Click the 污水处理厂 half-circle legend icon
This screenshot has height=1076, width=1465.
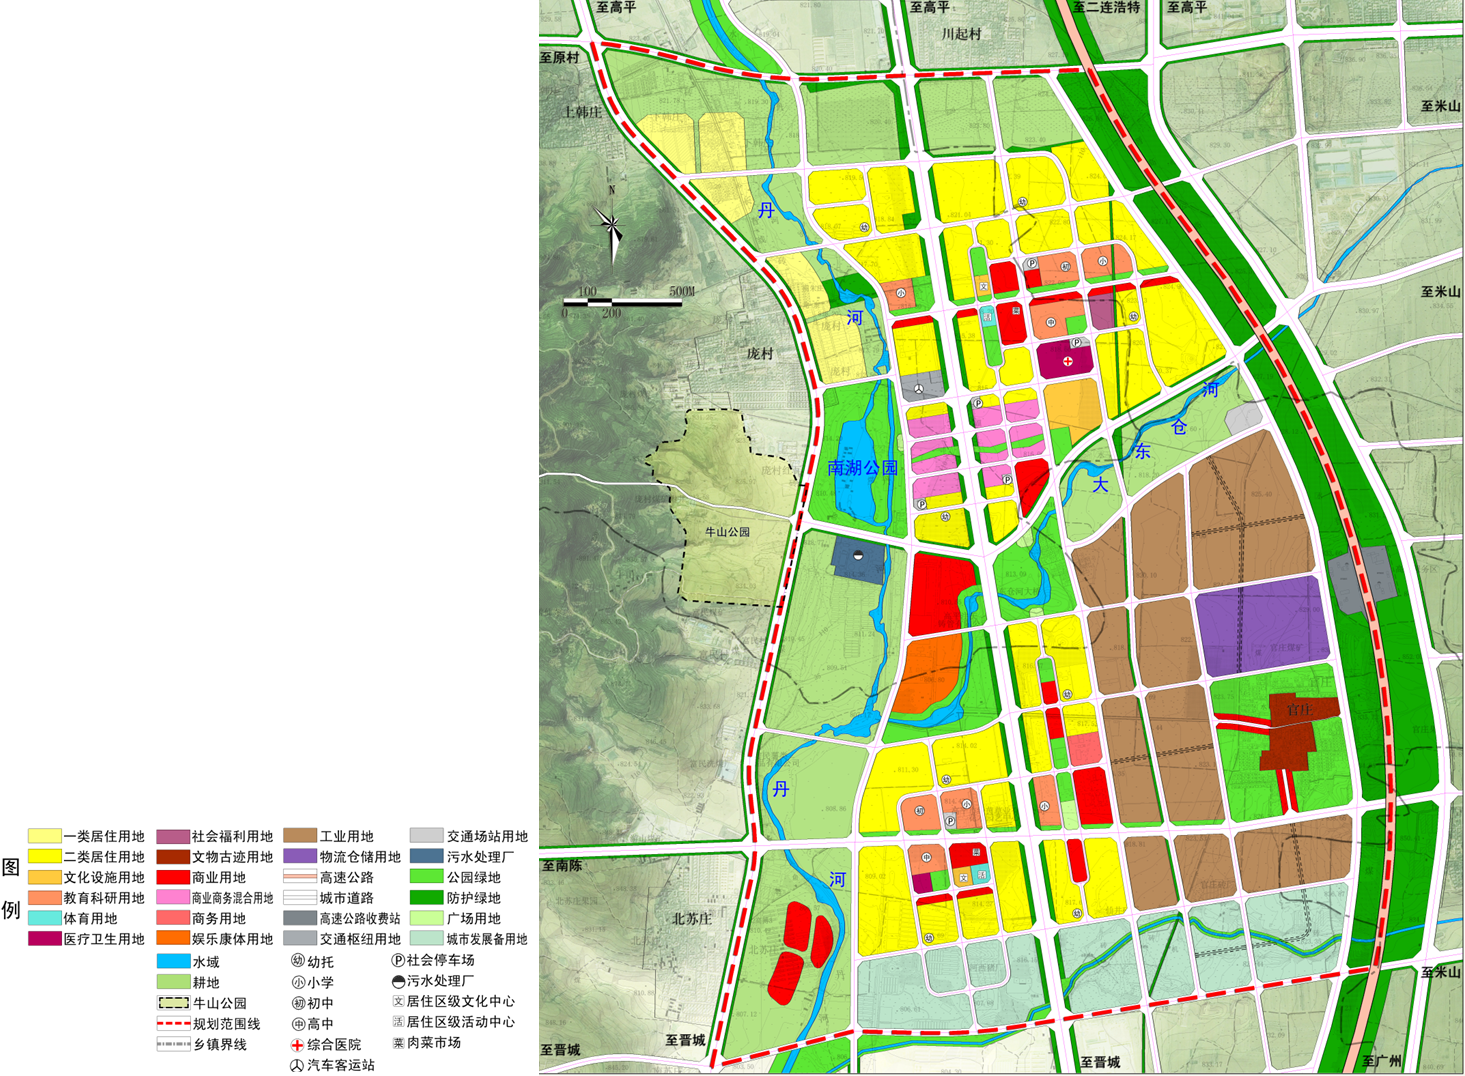click(x=397, y=981)
